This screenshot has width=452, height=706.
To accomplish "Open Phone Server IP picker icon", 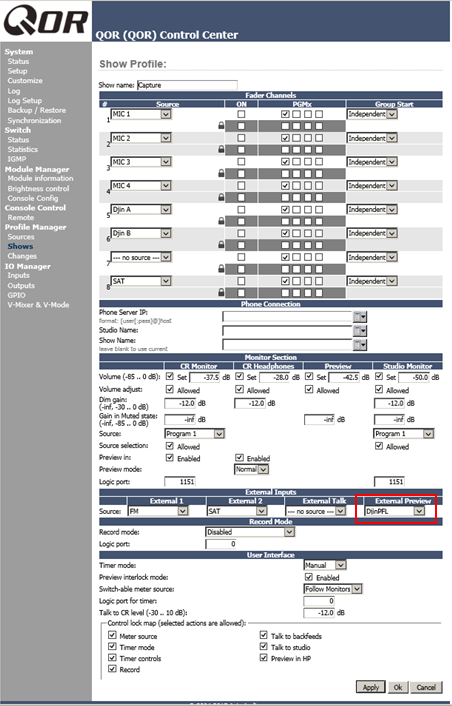I will click(x=360, y=317).
